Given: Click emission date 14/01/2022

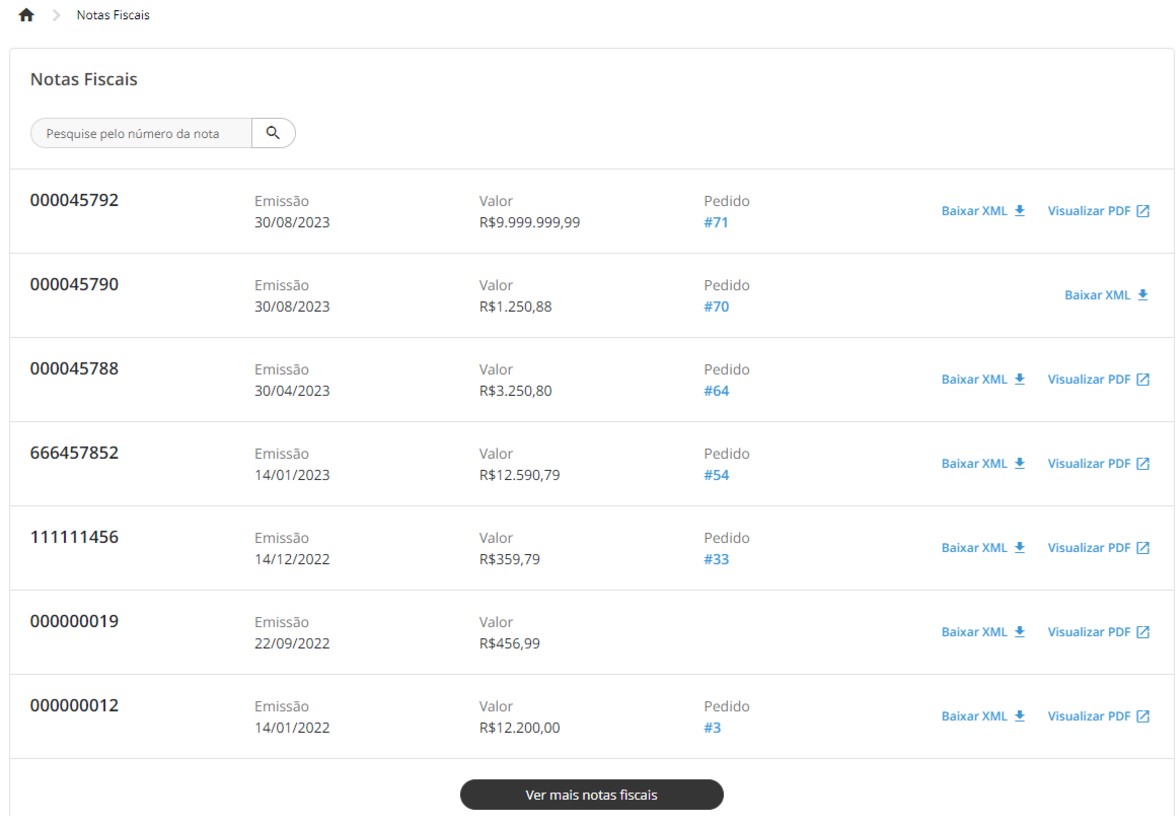Looking at the screenshot, I should click(x=292, y=728).
